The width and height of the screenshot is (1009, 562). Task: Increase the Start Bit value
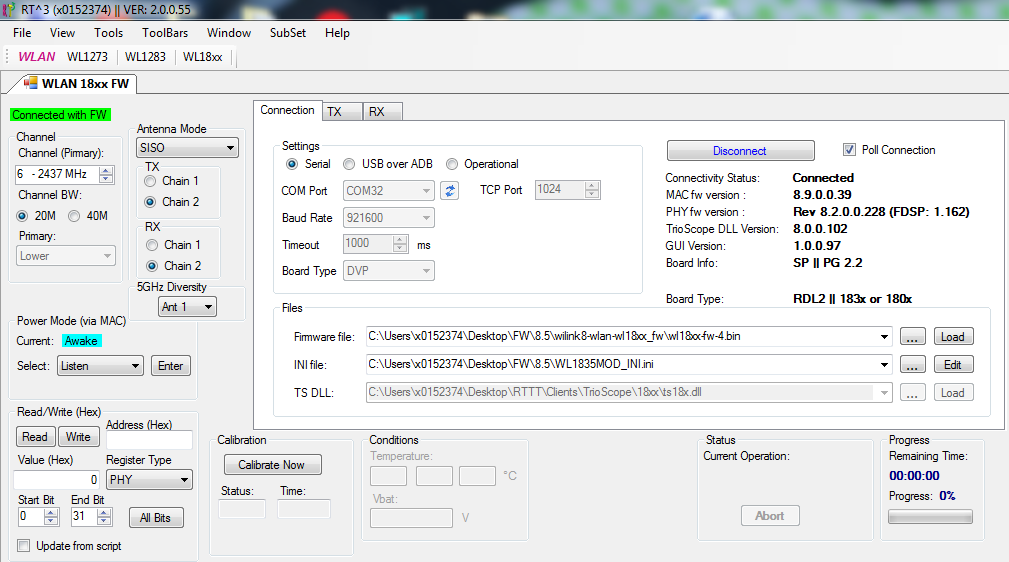click(x=52, y=512)
